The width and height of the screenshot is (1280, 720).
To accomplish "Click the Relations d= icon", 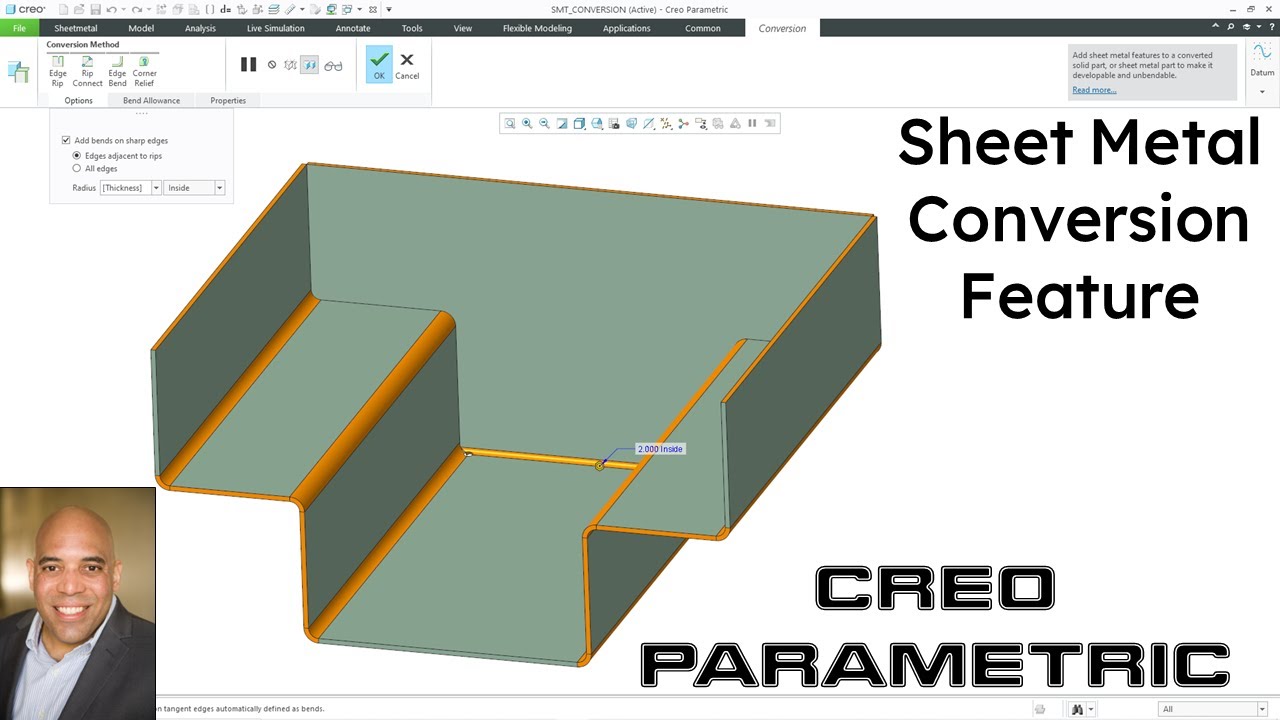I will pos(225,9).
